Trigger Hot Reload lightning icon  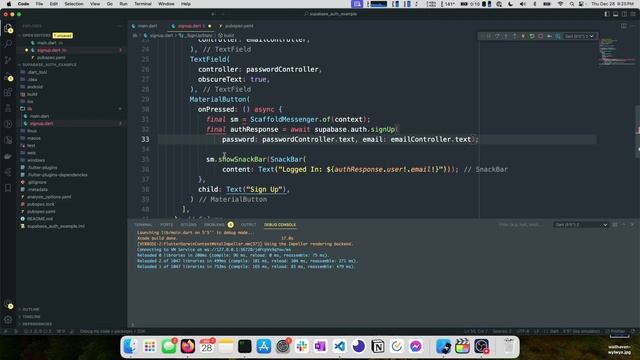pos(523,36)
